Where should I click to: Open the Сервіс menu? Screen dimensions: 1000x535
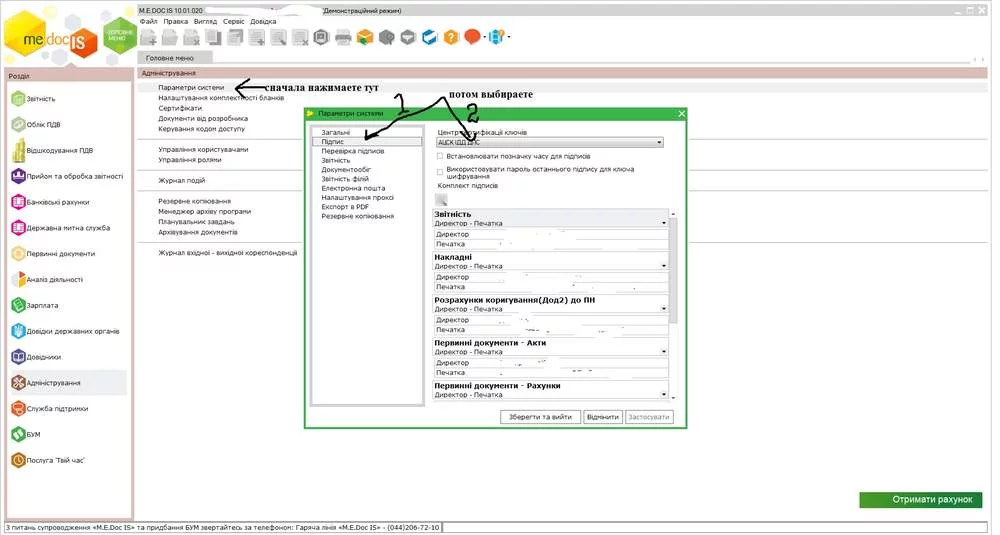233,21
